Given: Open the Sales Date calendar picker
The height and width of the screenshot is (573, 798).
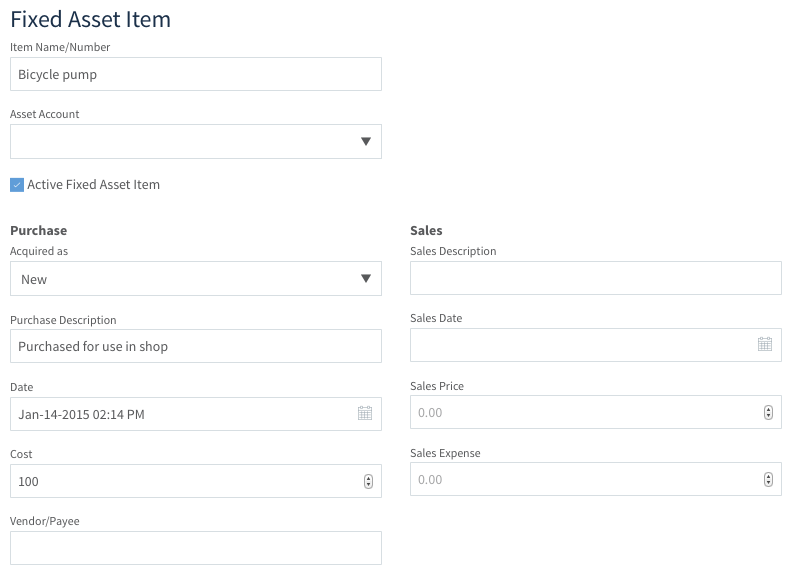Looking at the screenshot, I should pyautogui.click(x=765, y=344).
